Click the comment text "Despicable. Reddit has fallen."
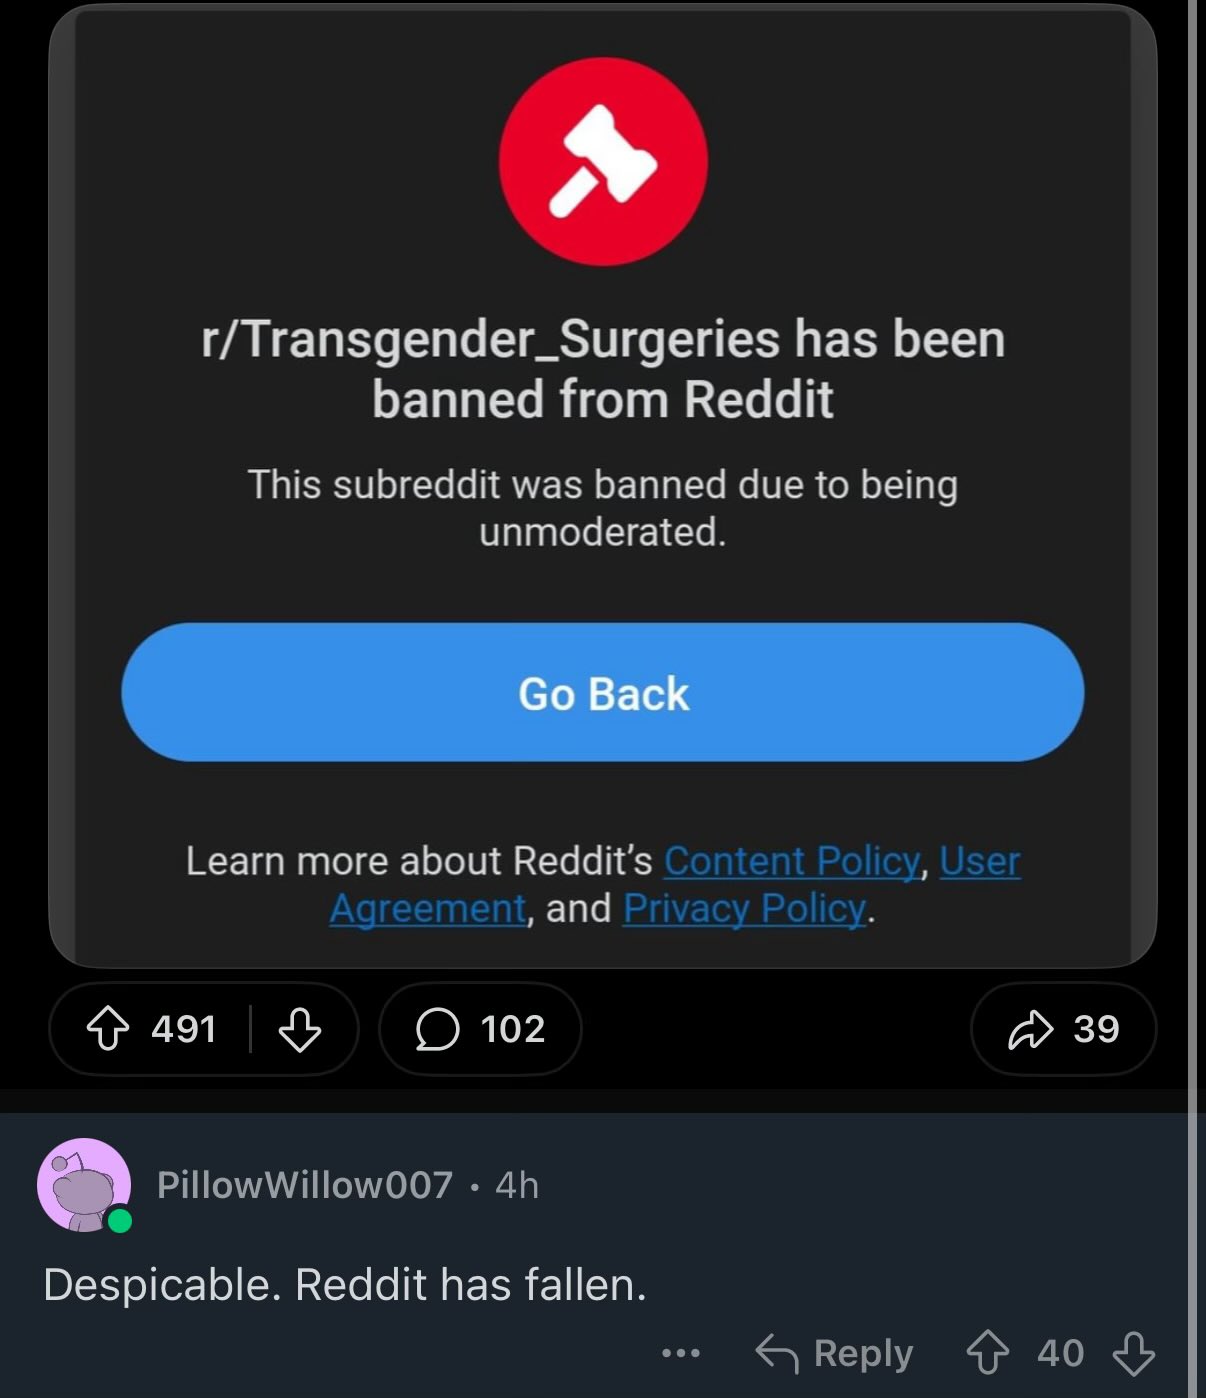The height and width of the screenshot is (1398, 1206). [x=345, y=1285]
